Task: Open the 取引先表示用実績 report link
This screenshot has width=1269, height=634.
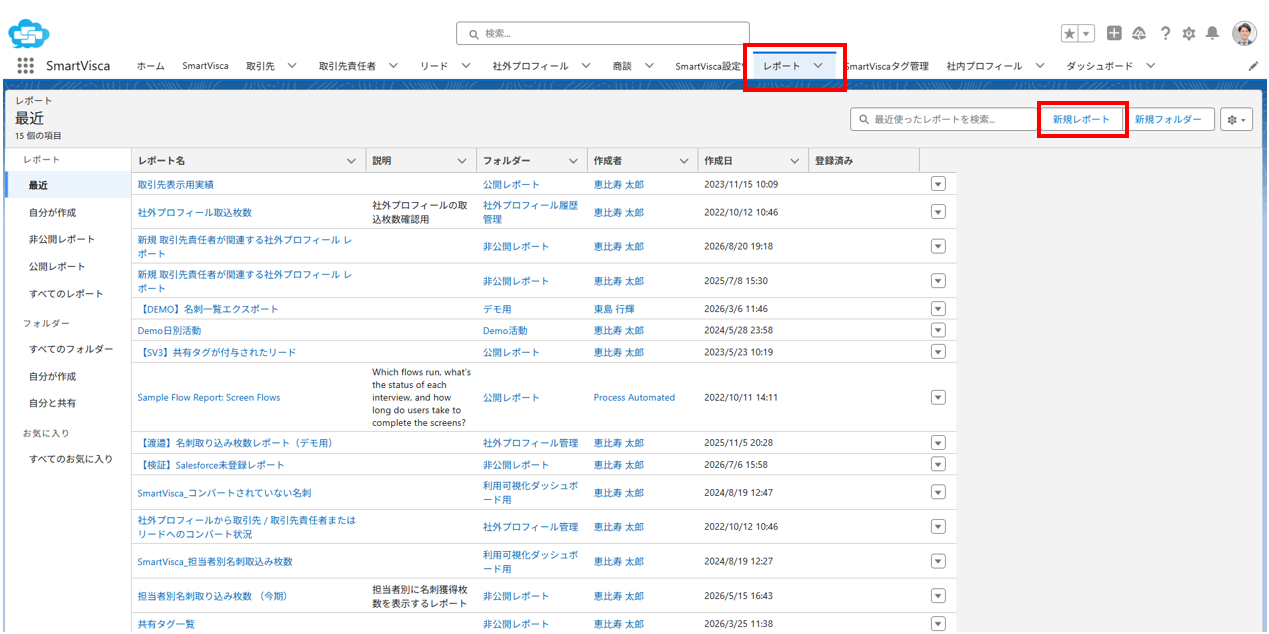Action: [x=175, y=184]
